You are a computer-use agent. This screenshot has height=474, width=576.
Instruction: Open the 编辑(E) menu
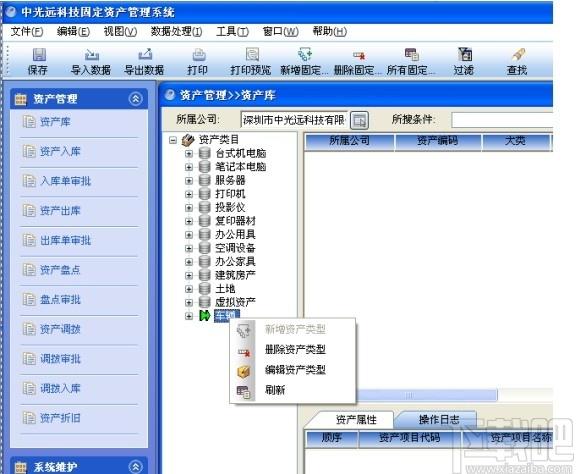[x=73, y=32]
